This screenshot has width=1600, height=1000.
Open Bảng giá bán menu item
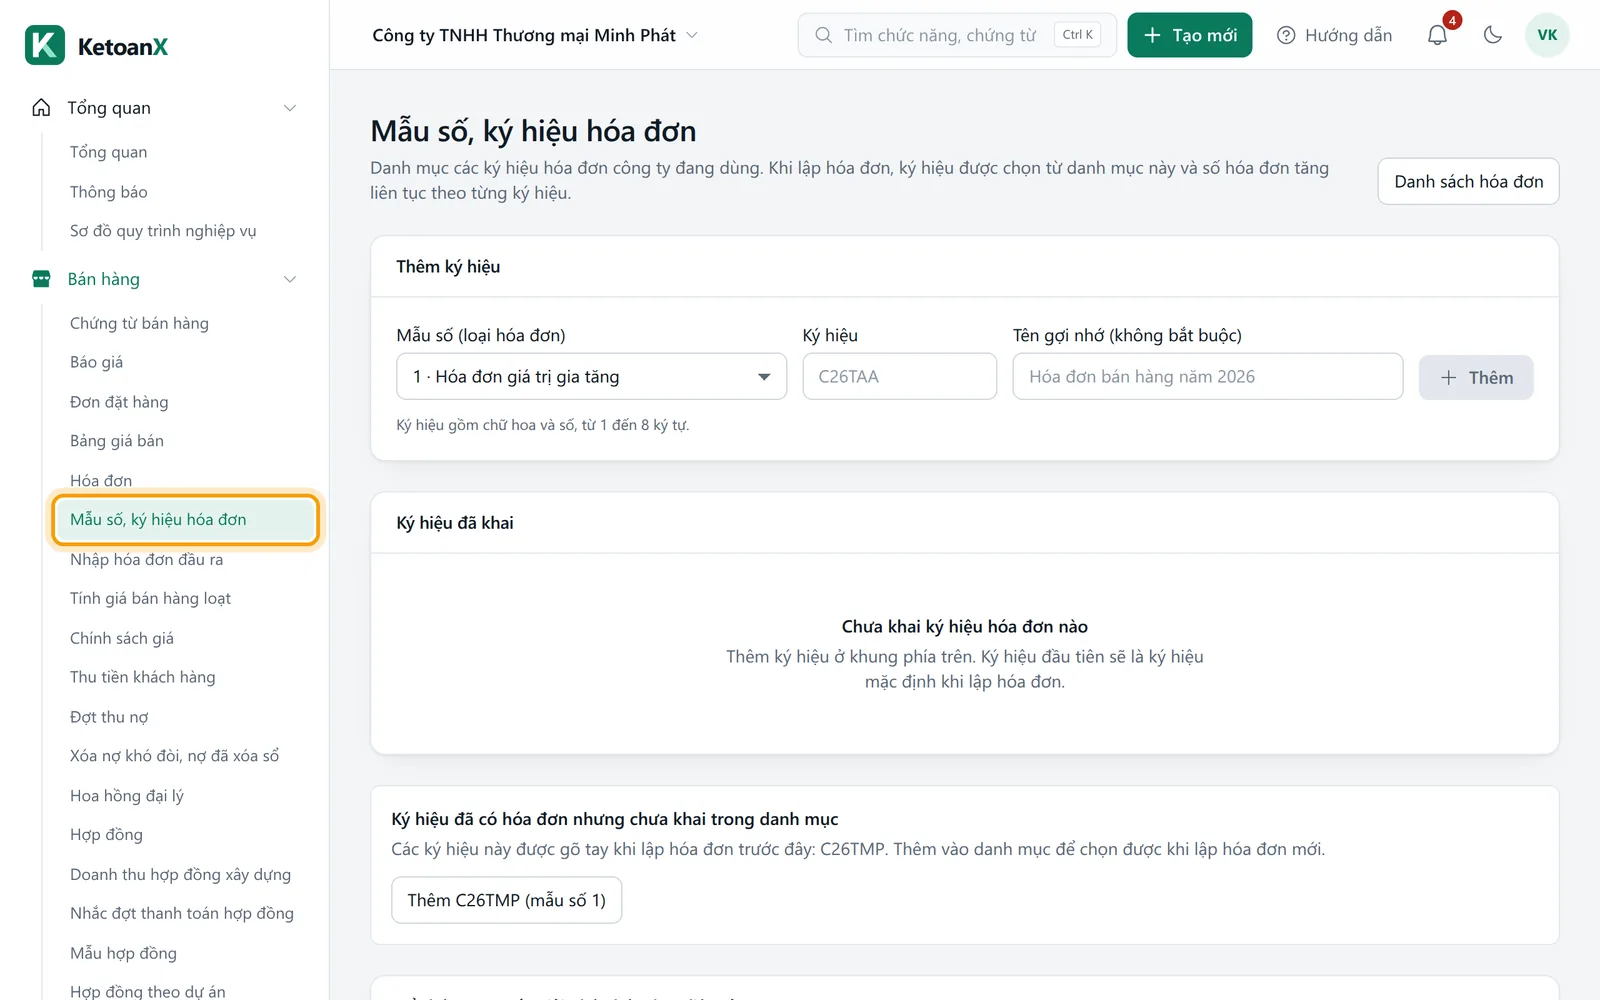coord(117,441)
